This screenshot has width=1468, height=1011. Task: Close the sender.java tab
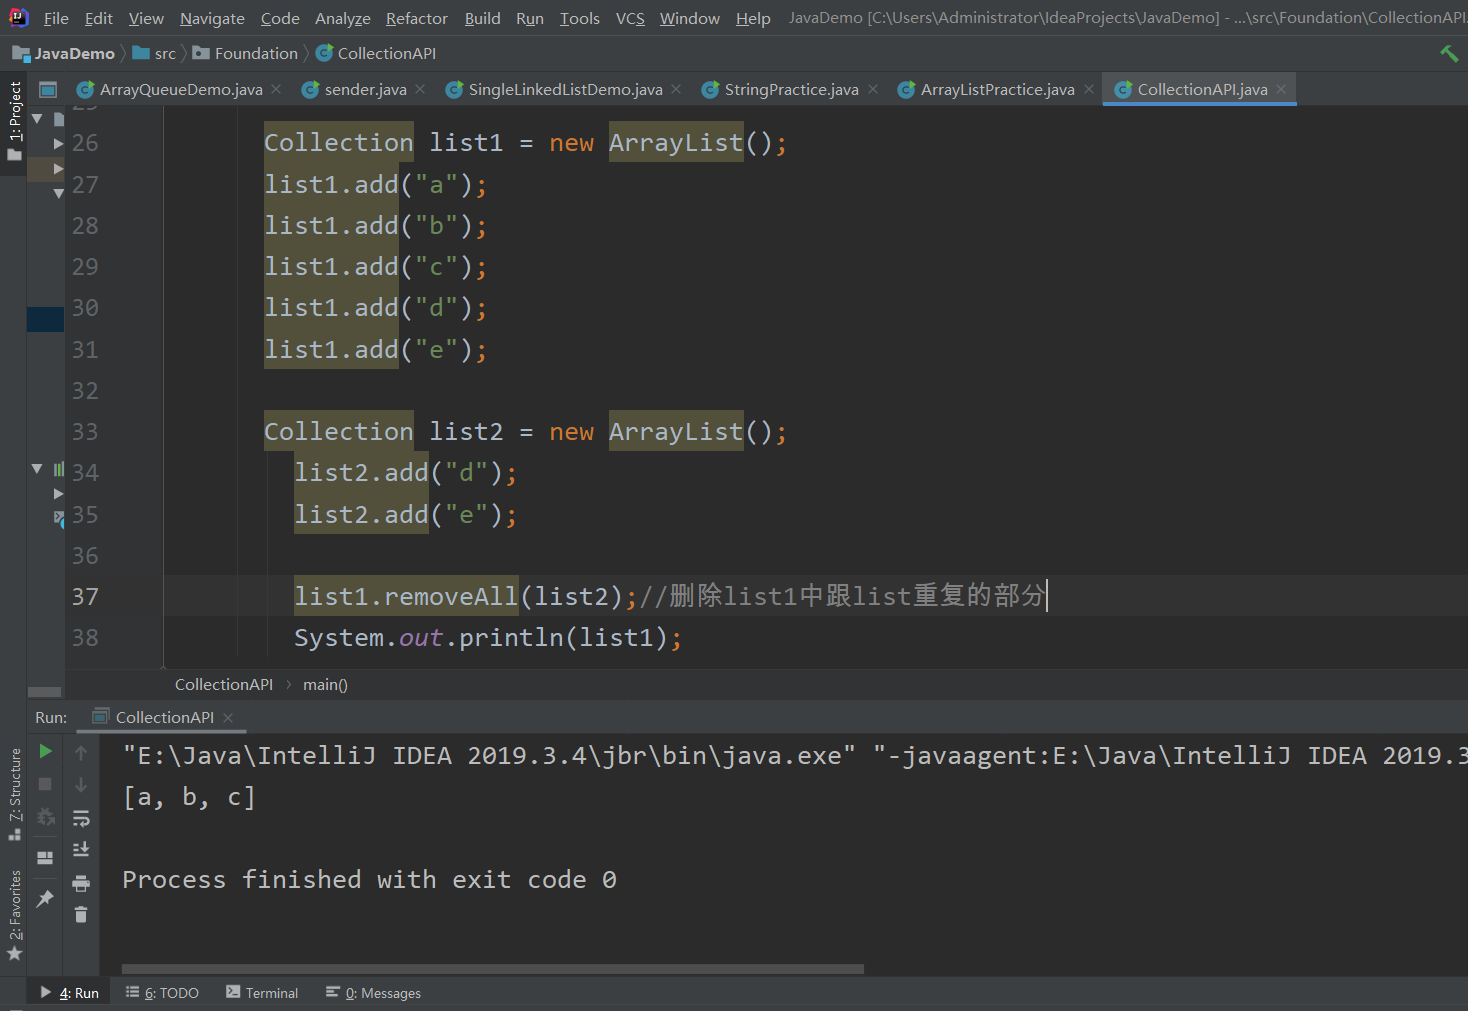(420, 89)
